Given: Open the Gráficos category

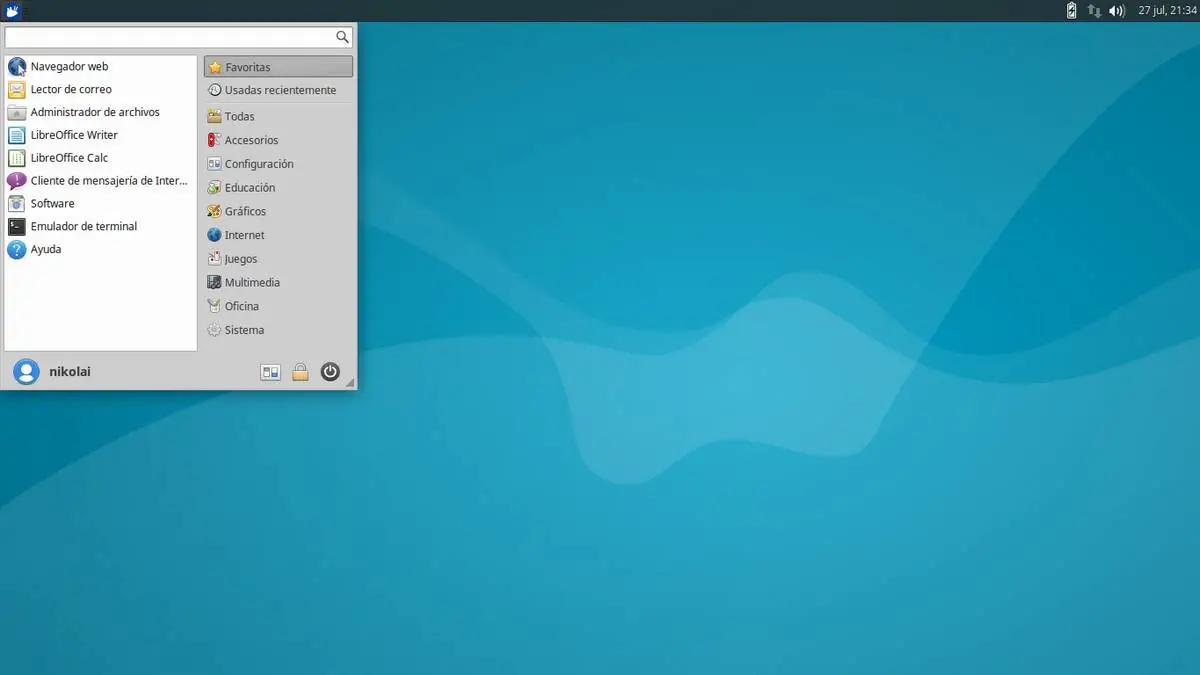Looking at the screenshot, I should [x=278, y=212].
